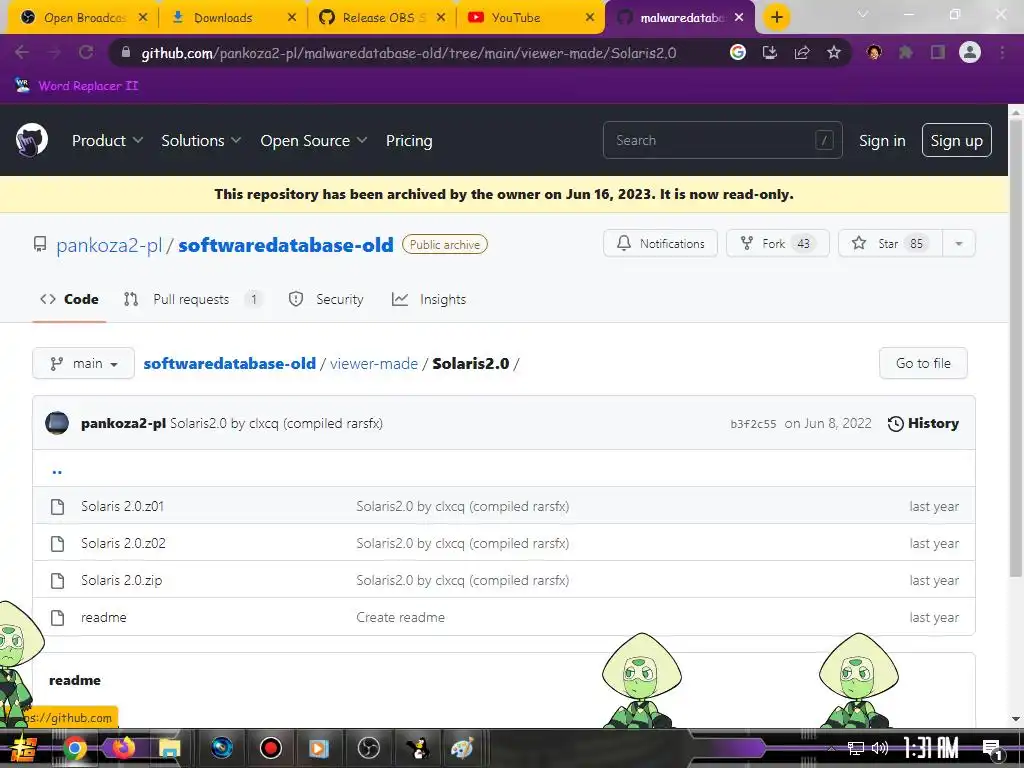
Task: Open the commit History link
Action: [x=923, y=423]
